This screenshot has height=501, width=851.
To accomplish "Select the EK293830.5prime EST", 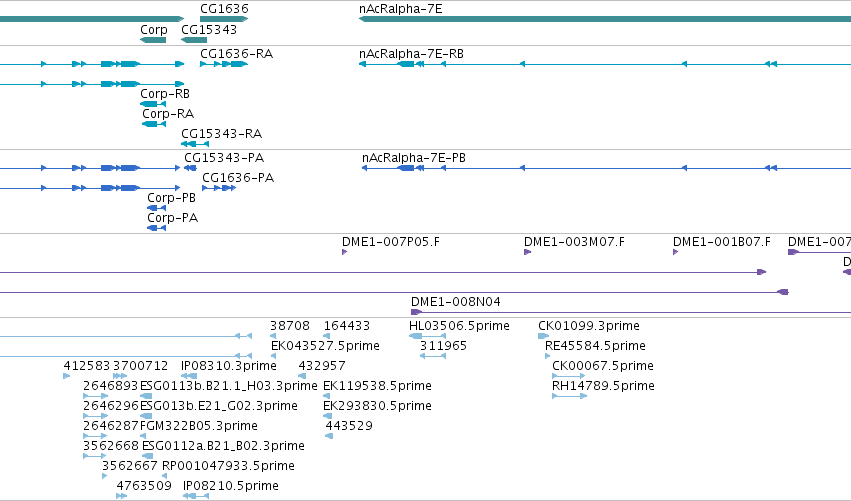I will pos(327,416).
